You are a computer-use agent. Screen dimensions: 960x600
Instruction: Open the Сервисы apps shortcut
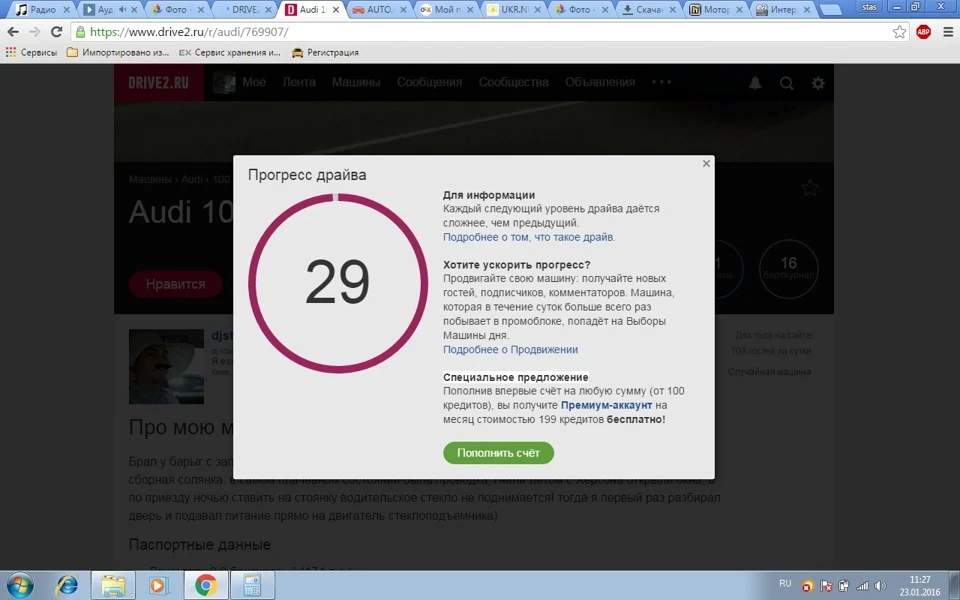(x=31, y=53)
